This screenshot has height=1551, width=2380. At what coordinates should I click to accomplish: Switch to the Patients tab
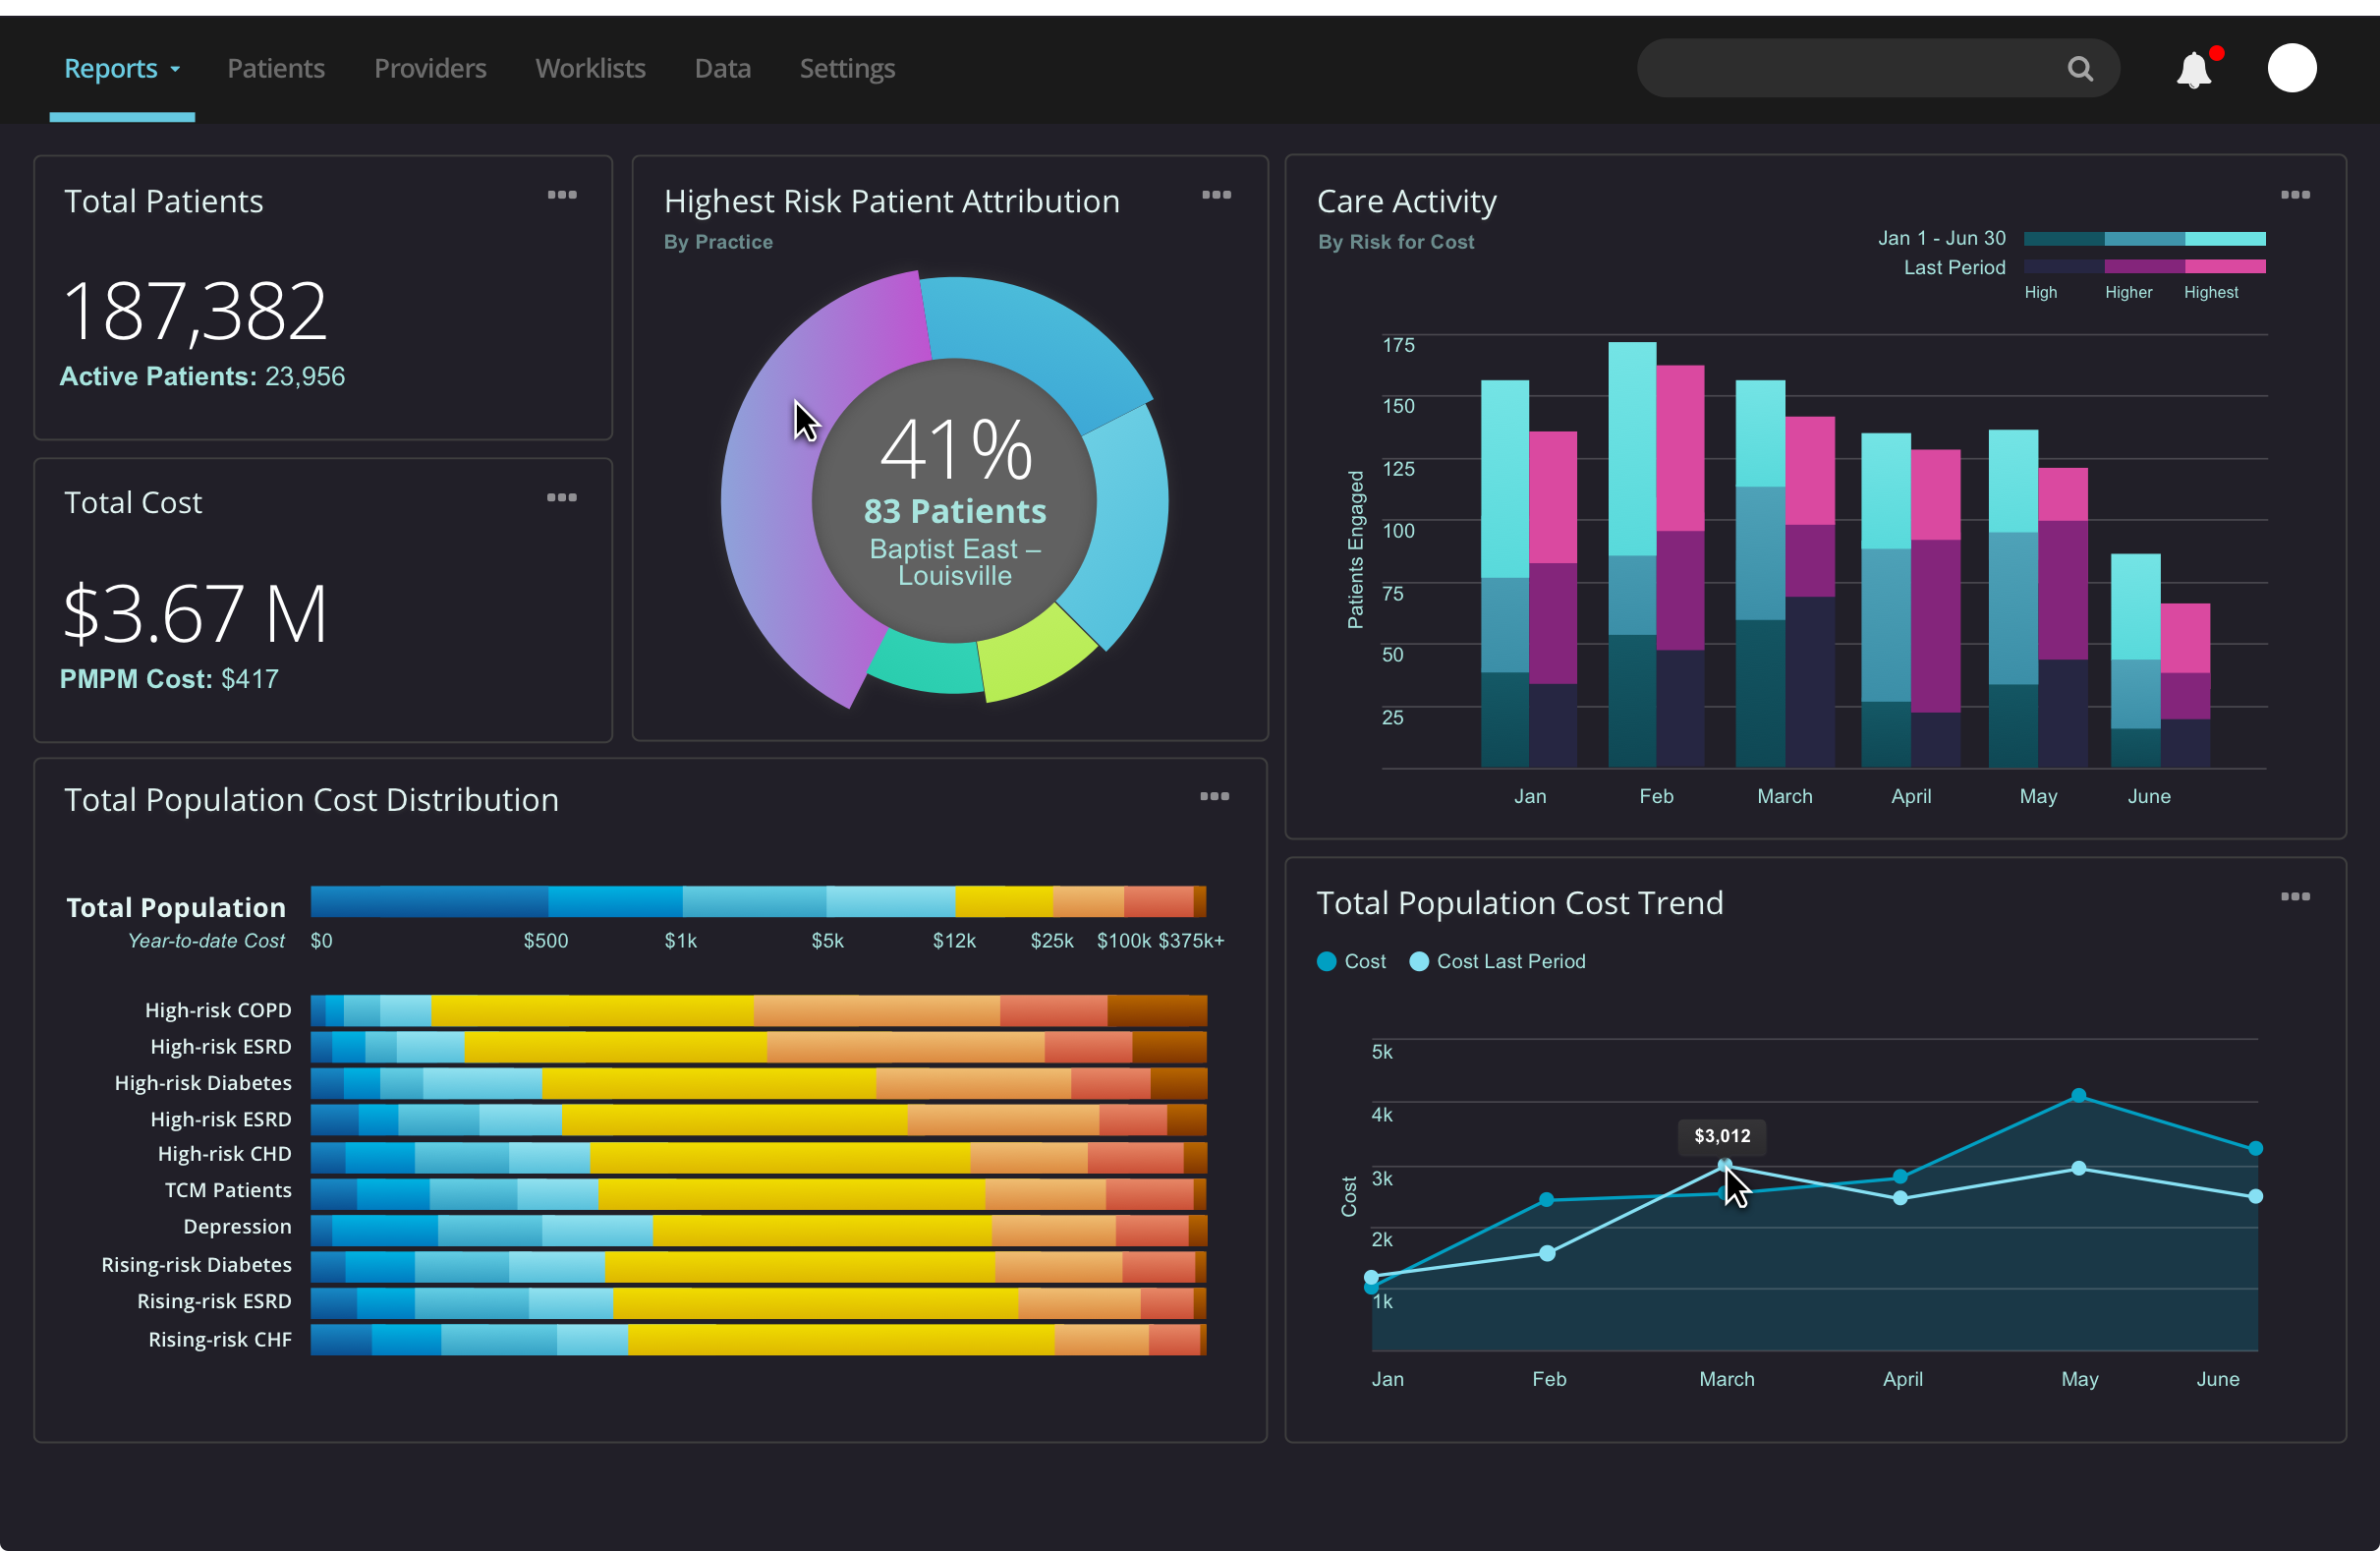click(276, 68)
